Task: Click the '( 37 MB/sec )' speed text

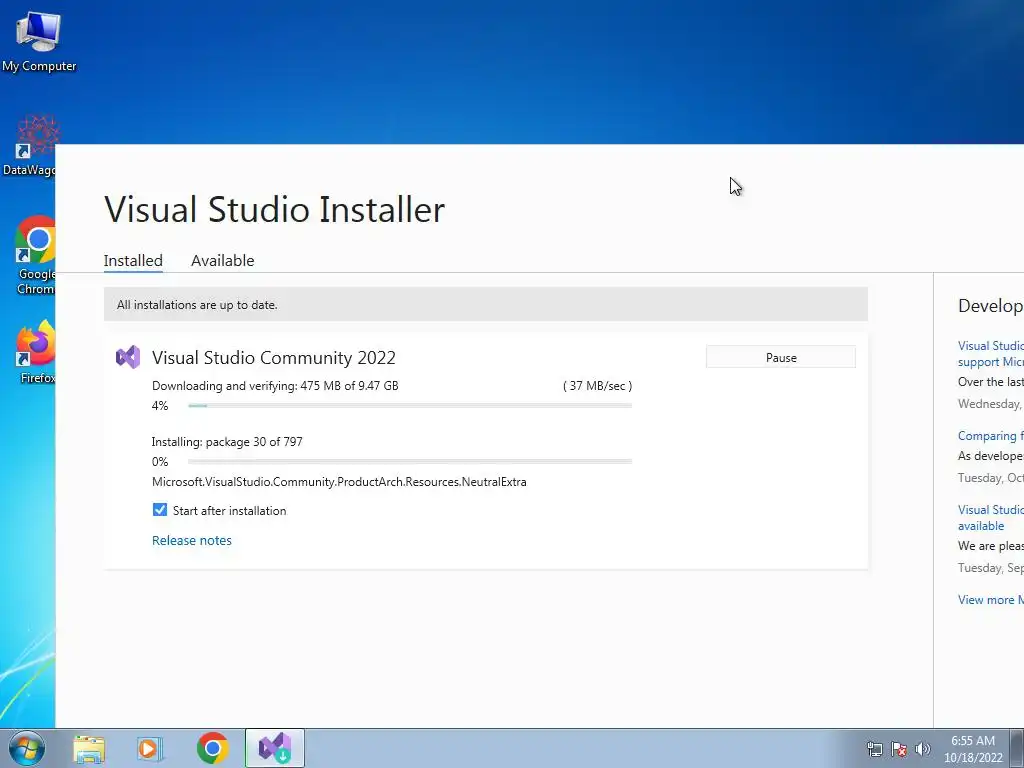Action: pos(598,386)
